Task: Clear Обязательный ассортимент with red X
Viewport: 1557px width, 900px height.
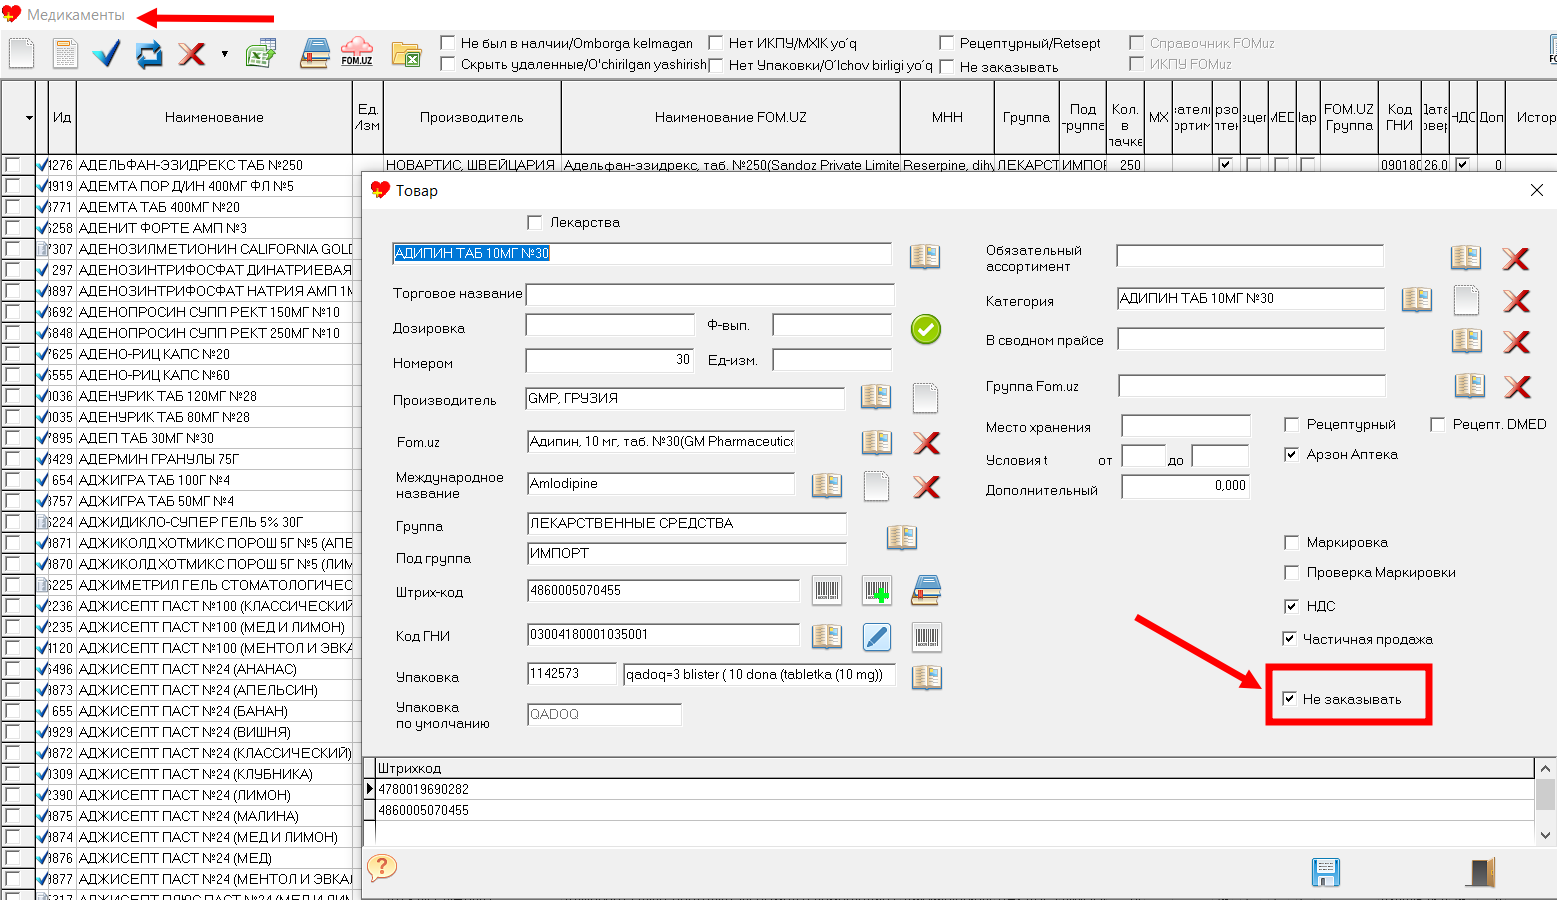Action: click(x=1516, y=259)
